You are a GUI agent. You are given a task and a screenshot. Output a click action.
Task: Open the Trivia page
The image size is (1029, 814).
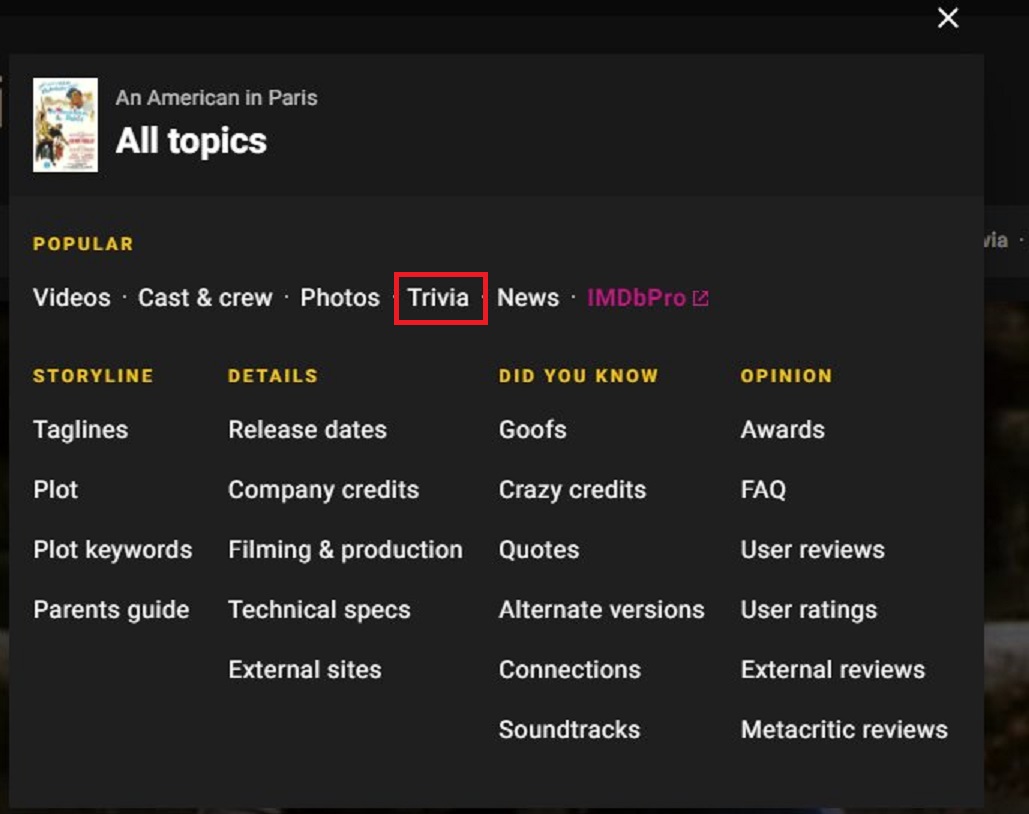(438, 298)
